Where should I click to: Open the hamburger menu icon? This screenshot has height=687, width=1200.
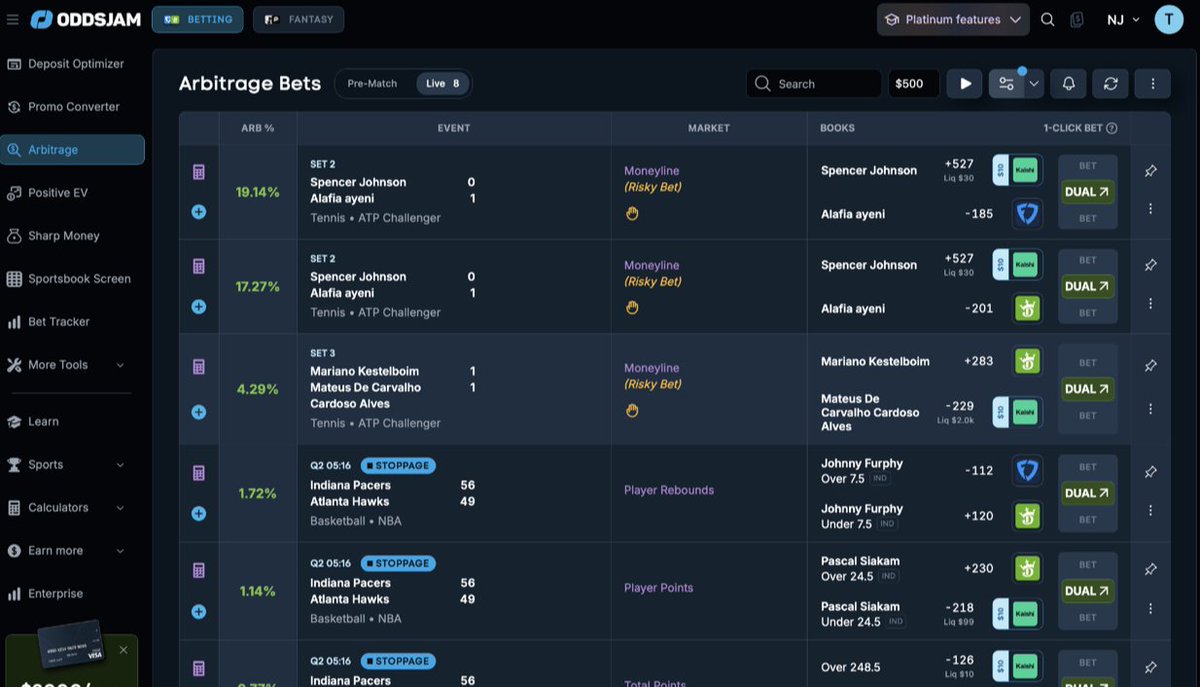[x=13, y=20]
